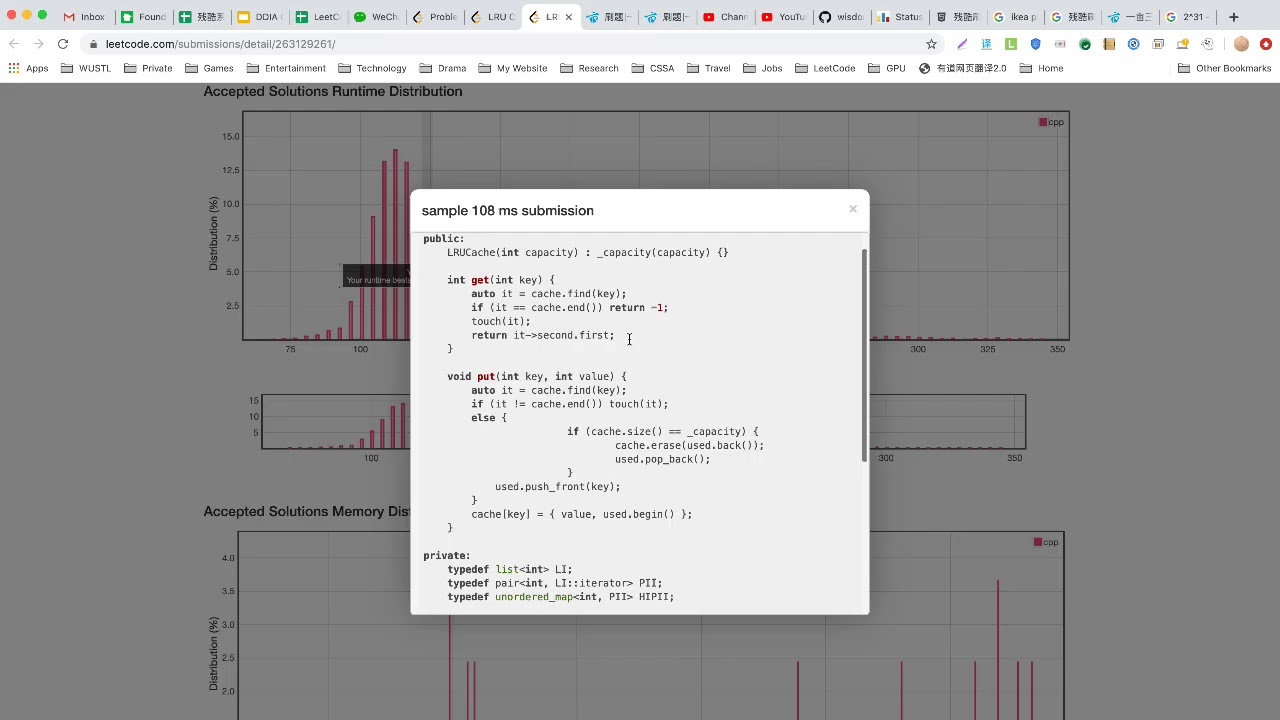This screenshot has width=1280, height=720.
Task: Go back to the previous page
Action: pos(14,44)
